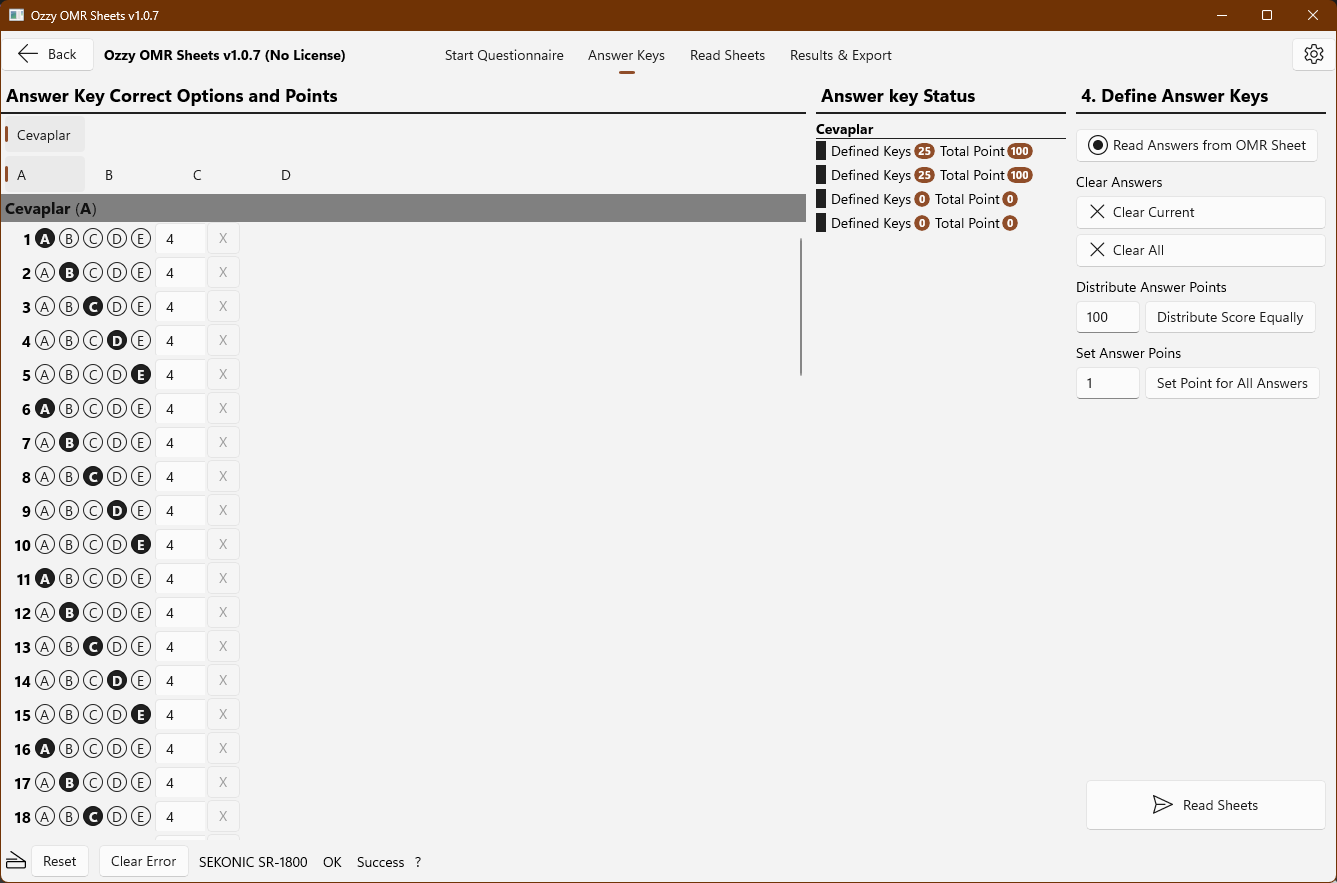This screenshot has height=883, width=1337.
Task: Select bubble E for question 6
Action: (141, 408)
